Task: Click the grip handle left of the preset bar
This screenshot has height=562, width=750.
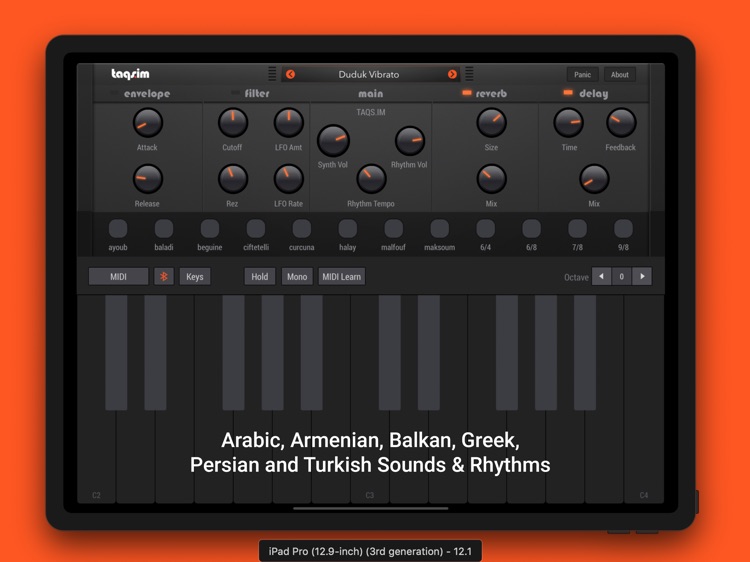Action: 272,74
